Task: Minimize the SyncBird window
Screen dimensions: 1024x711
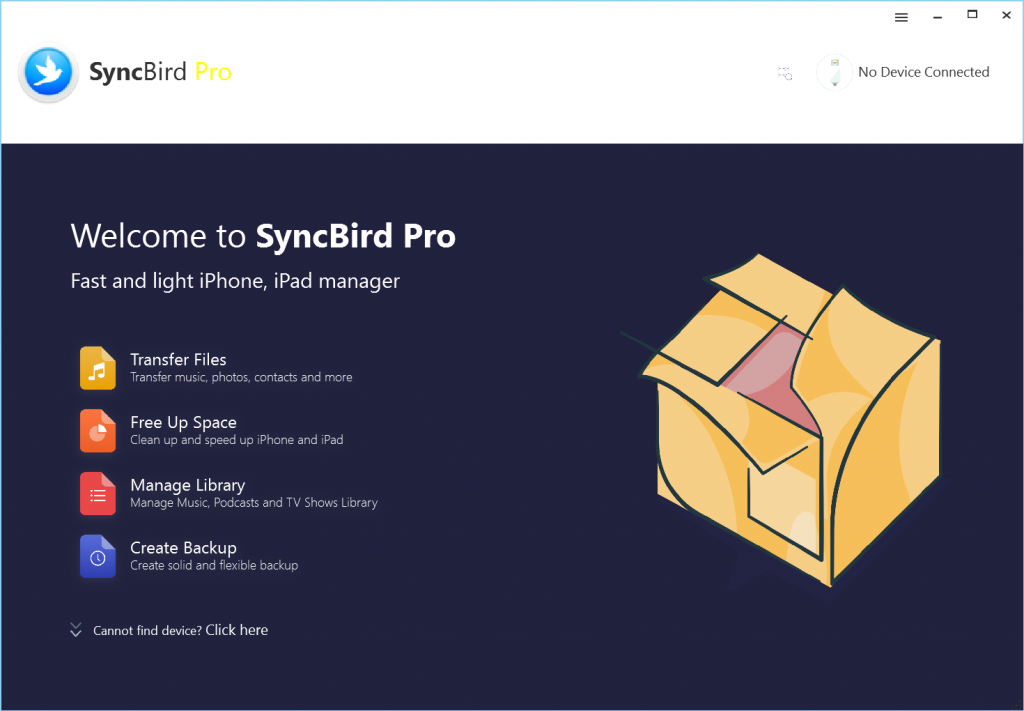Action: [938, 18]
